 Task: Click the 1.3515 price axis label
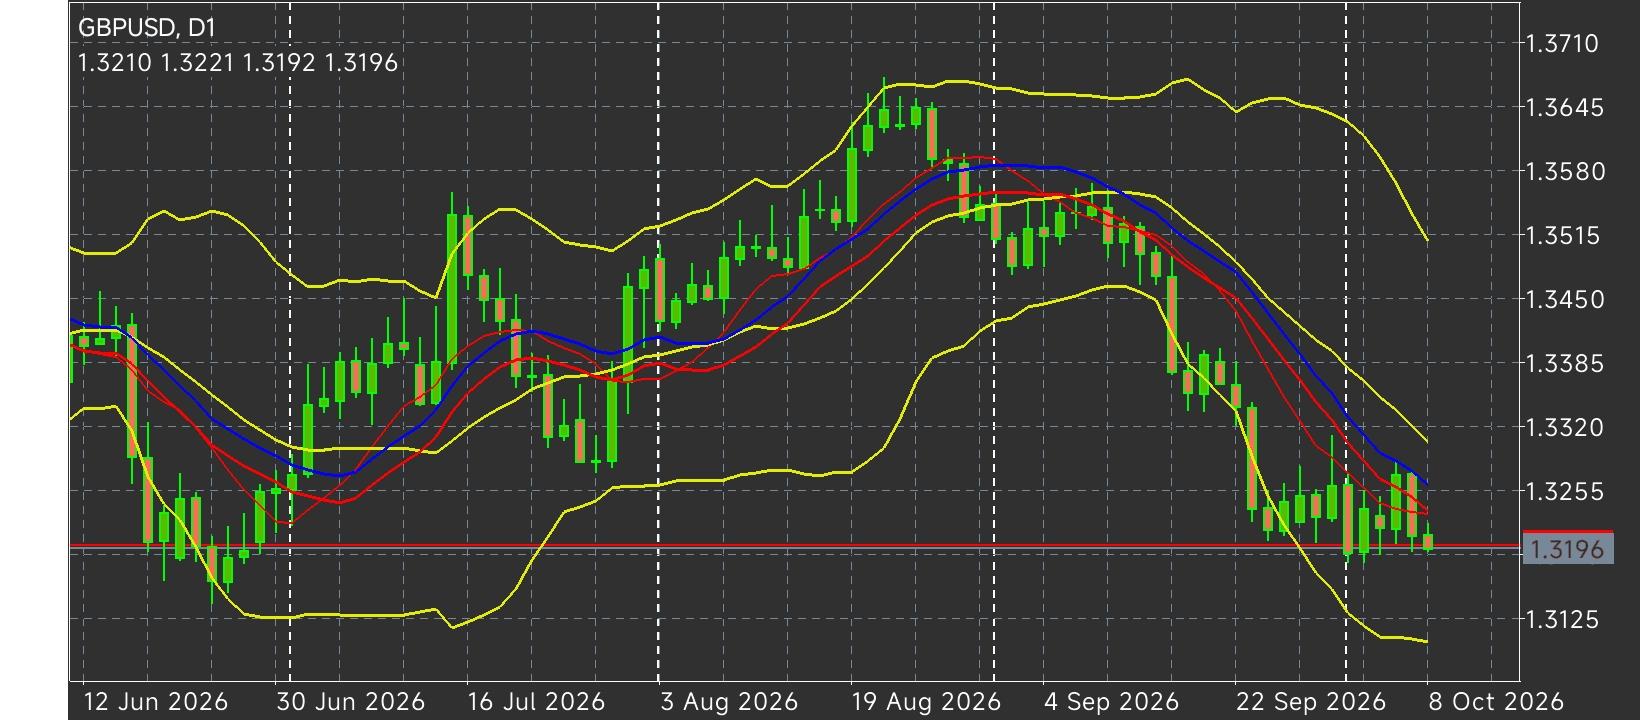(x=1563, y=235)
